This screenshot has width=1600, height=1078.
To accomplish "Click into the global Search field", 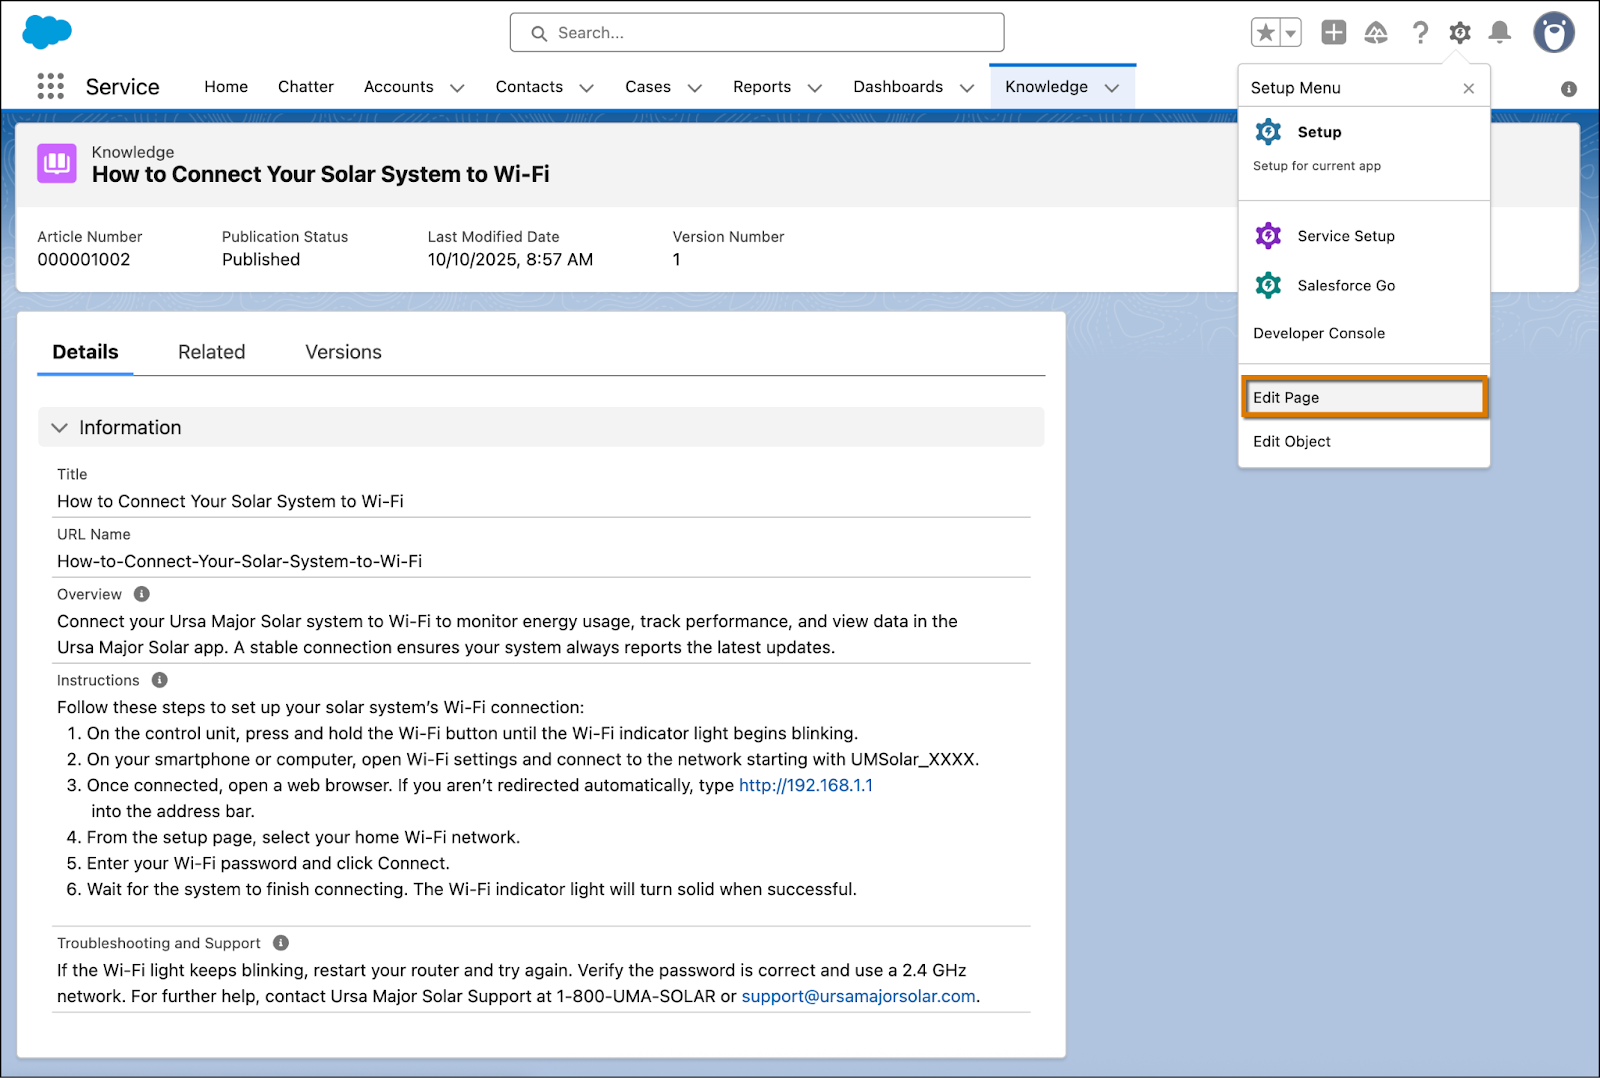I will tap(757, 33).
